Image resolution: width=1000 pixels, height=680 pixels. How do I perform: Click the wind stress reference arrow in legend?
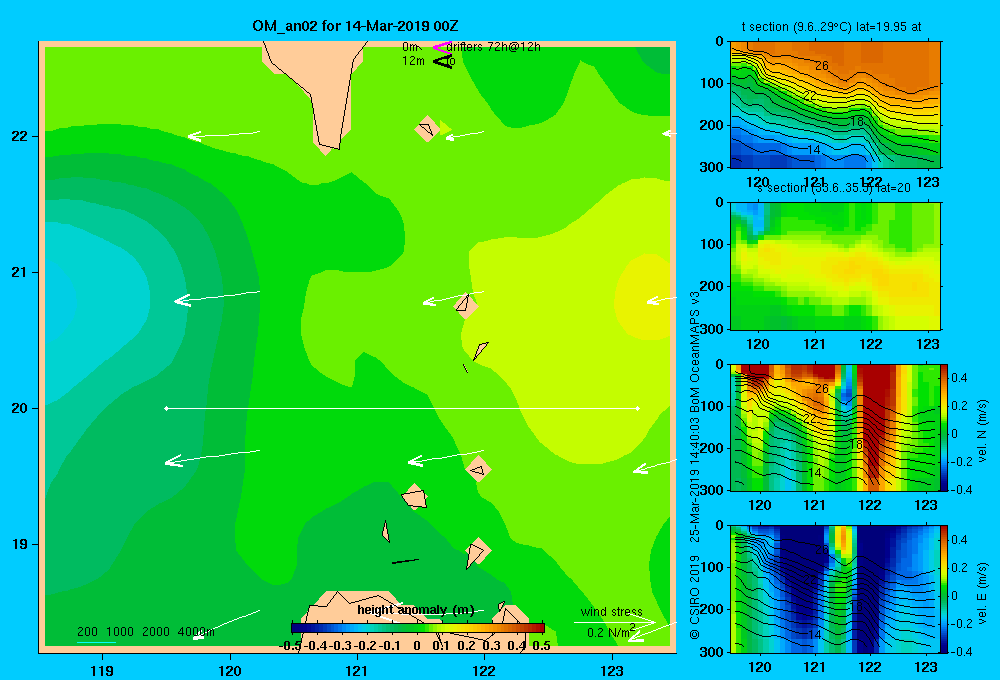614,622
